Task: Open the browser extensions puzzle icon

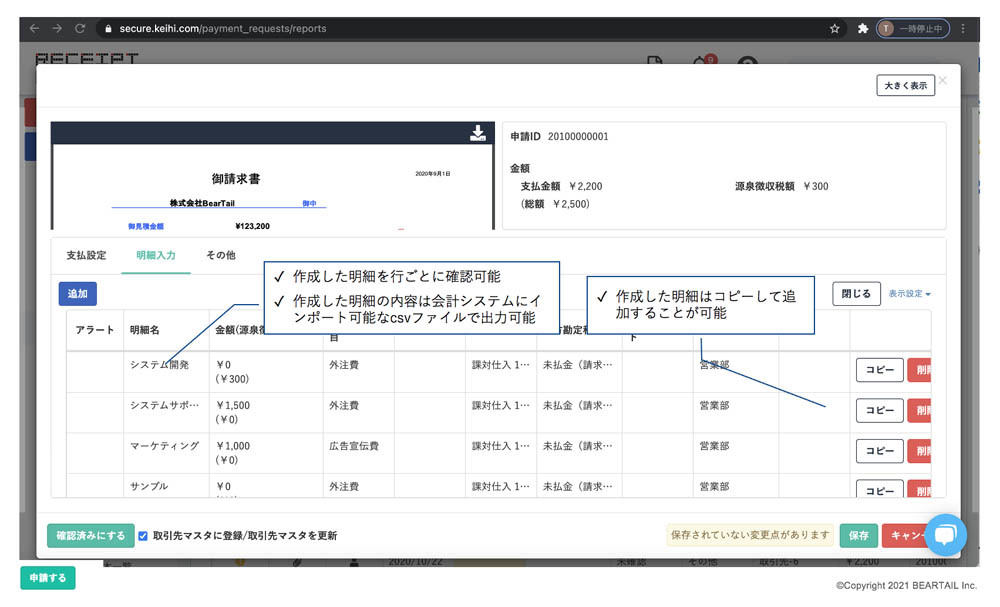Action: click(862, 29)
